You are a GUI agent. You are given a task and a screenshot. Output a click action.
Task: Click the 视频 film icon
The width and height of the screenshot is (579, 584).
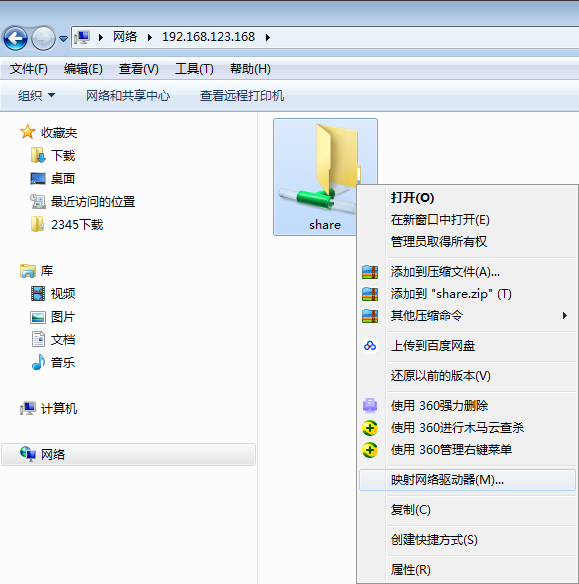click(38, 293)
